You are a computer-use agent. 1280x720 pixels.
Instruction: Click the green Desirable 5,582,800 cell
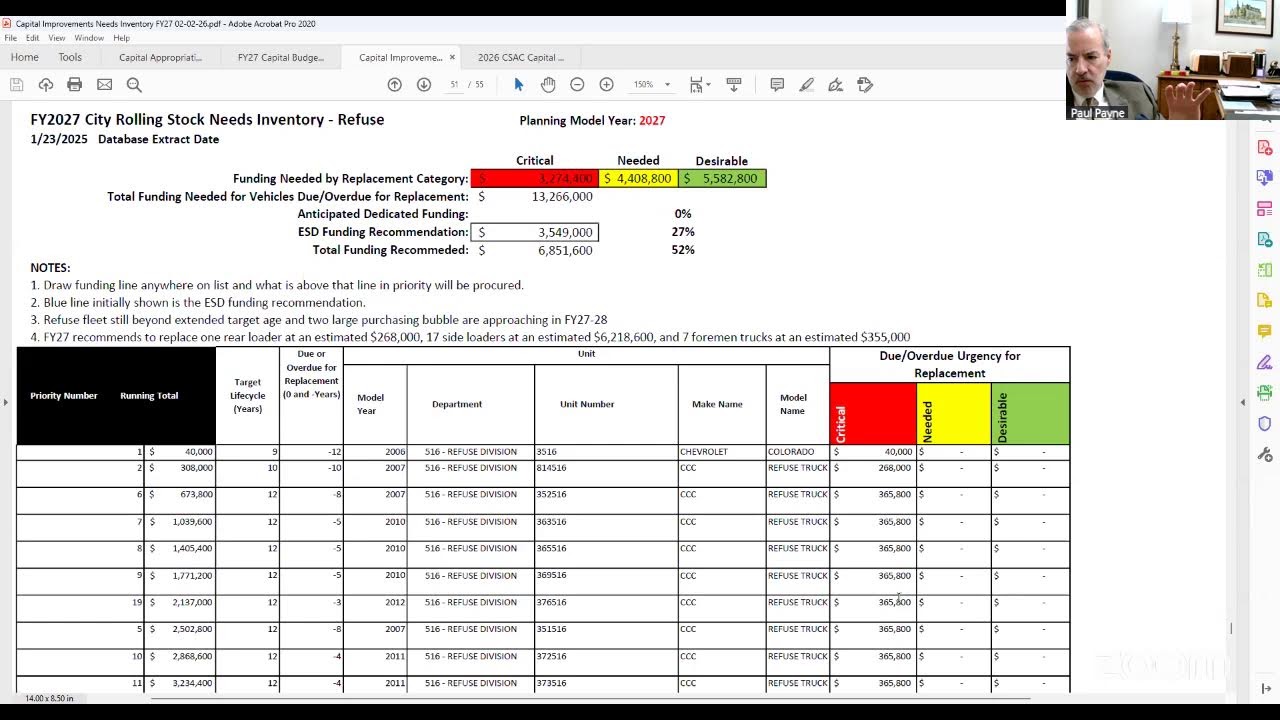tap(722, 178)
